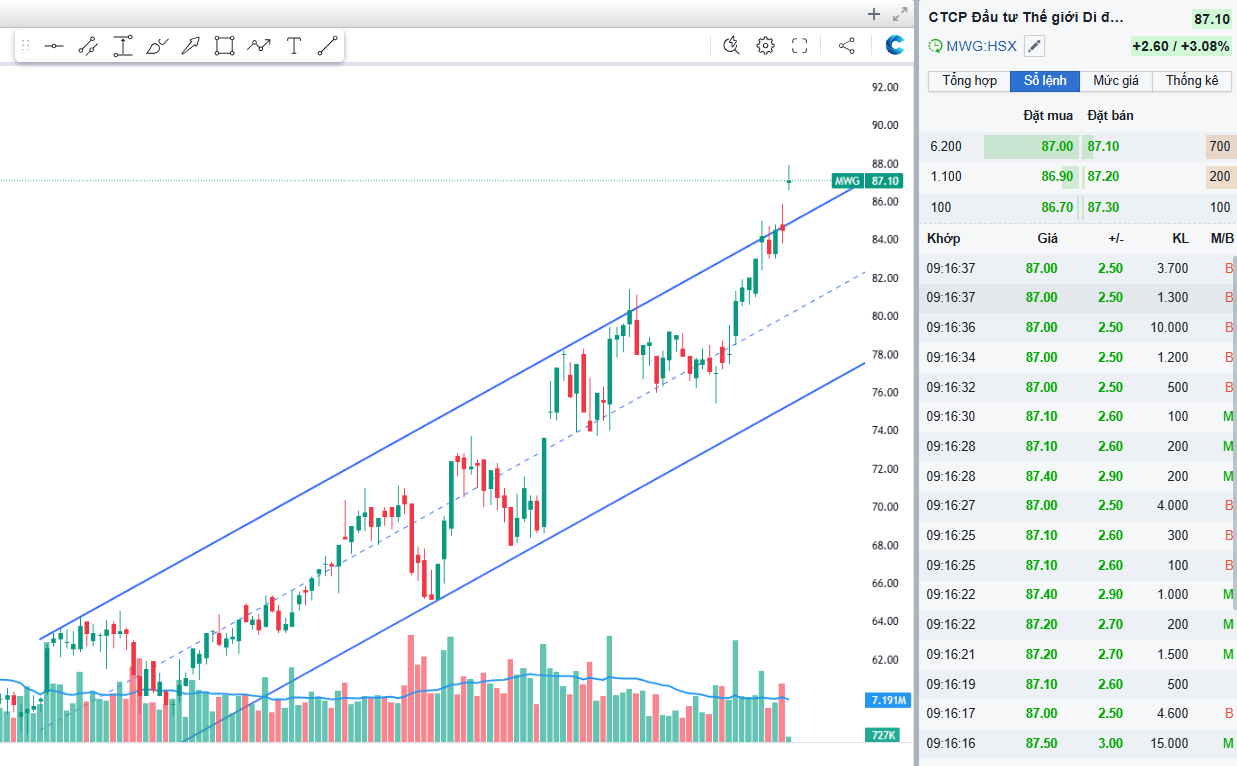Toggle fullscreen chart mode
Screen dimensions: 1237x766
pos(799,45)
